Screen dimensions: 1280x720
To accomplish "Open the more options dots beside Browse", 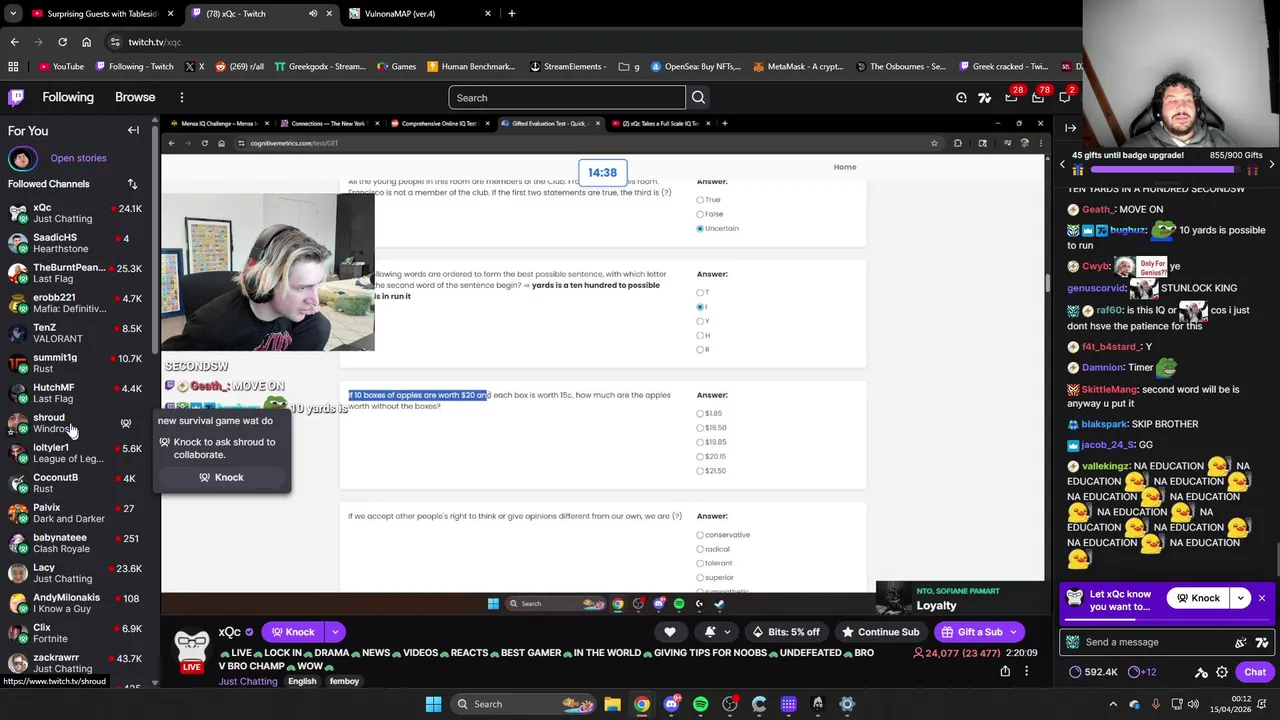I will 182,98.
